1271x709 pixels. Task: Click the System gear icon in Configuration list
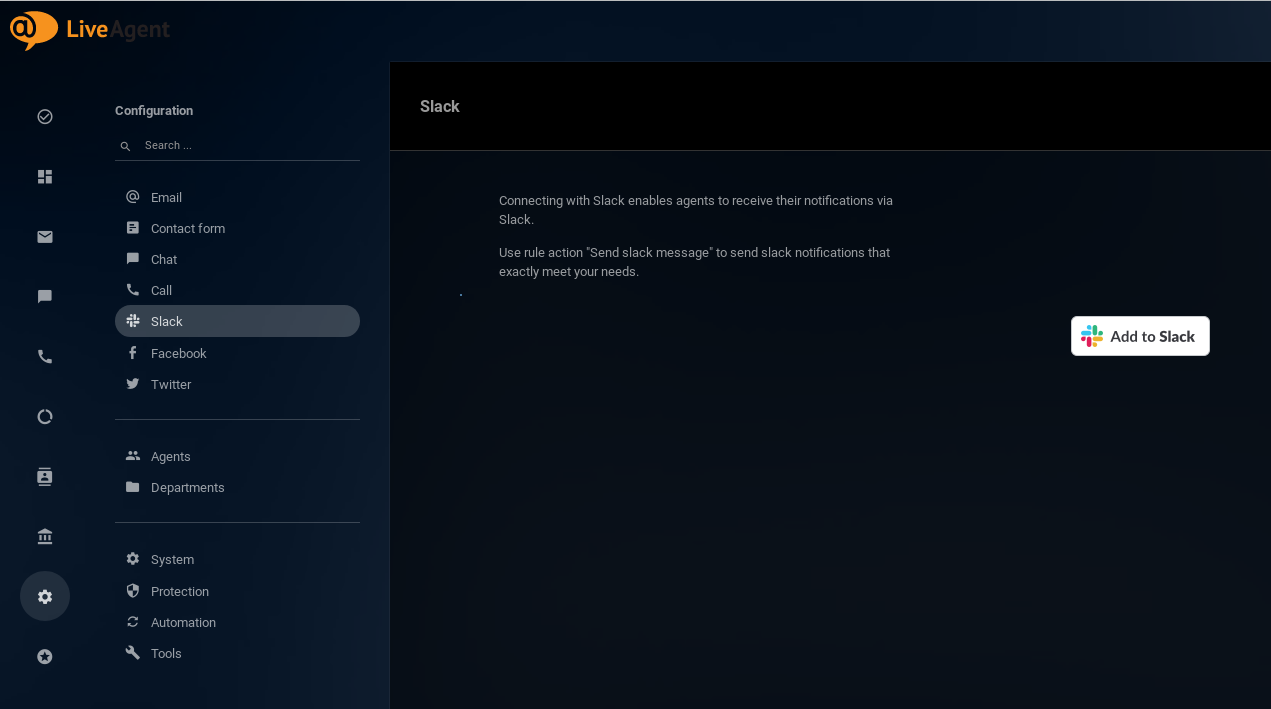click(x=133, y=559)
